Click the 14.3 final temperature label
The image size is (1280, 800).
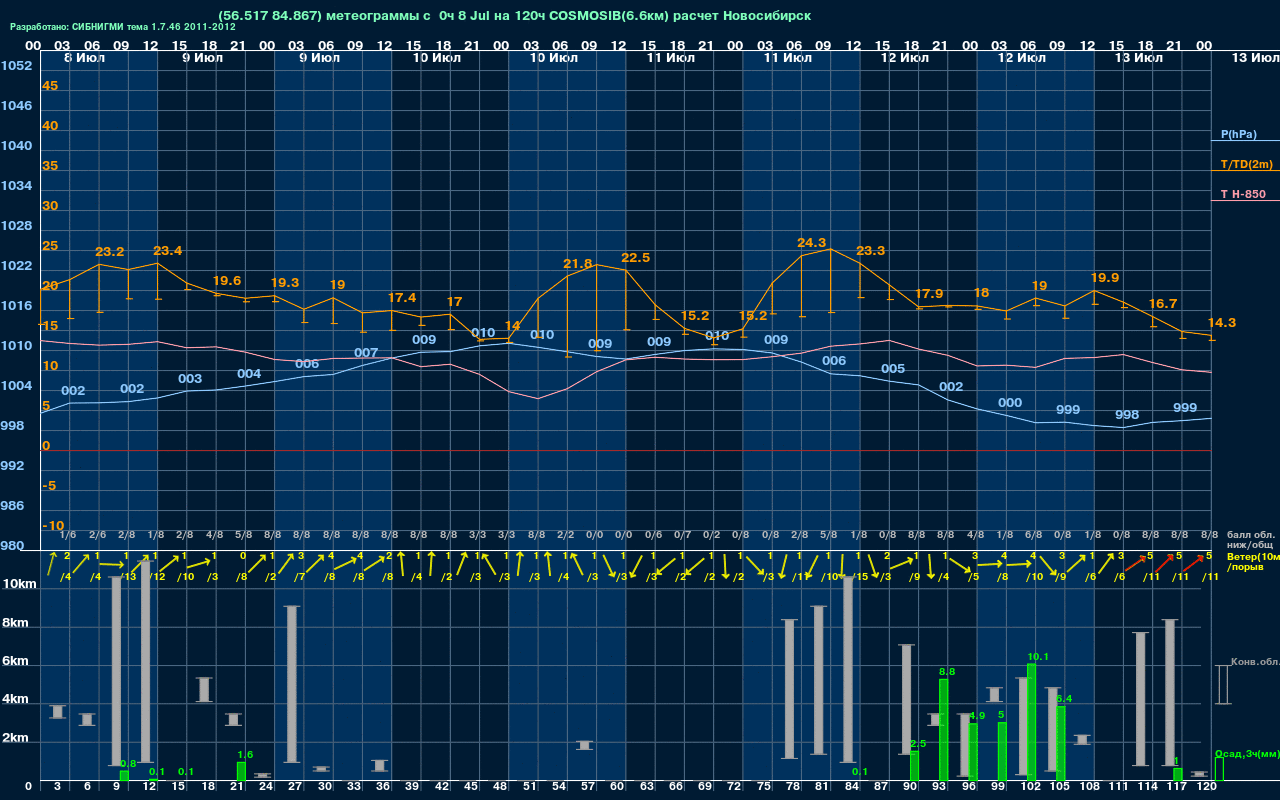pos(1222,322)
